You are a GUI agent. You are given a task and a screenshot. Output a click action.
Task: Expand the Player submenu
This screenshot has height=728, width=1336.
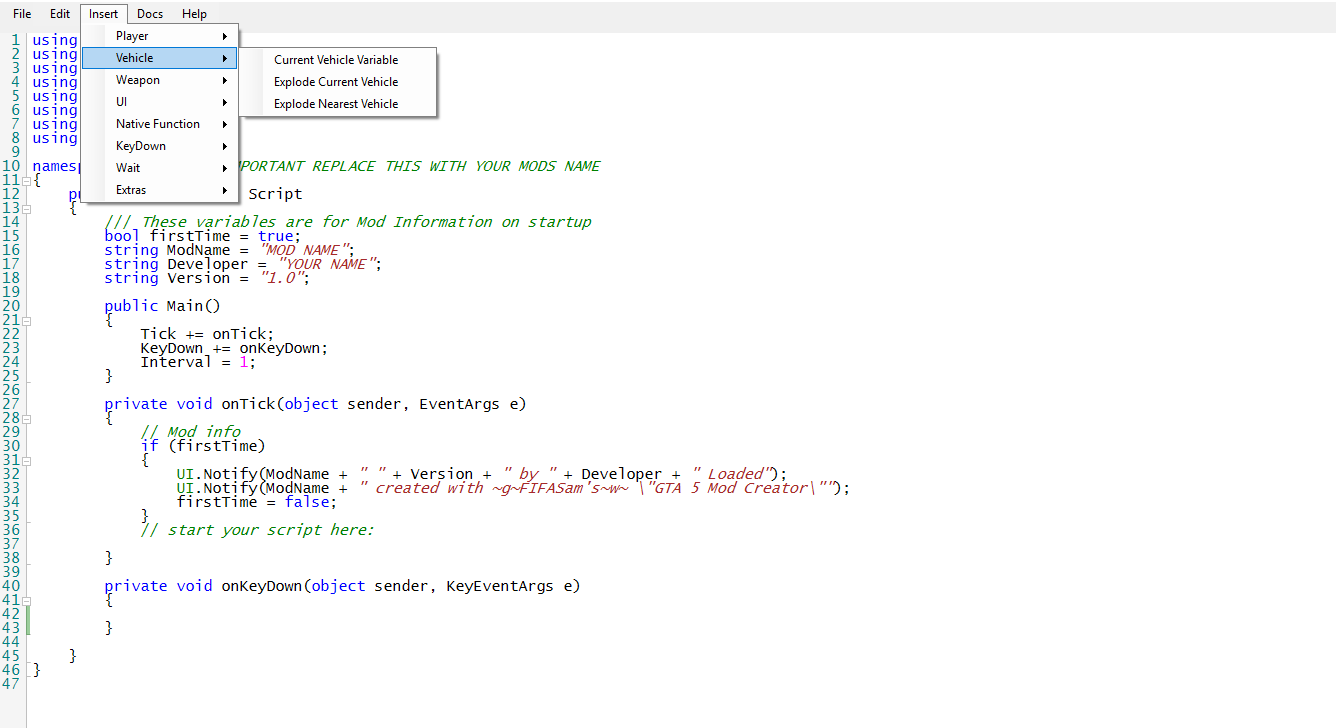160,36
